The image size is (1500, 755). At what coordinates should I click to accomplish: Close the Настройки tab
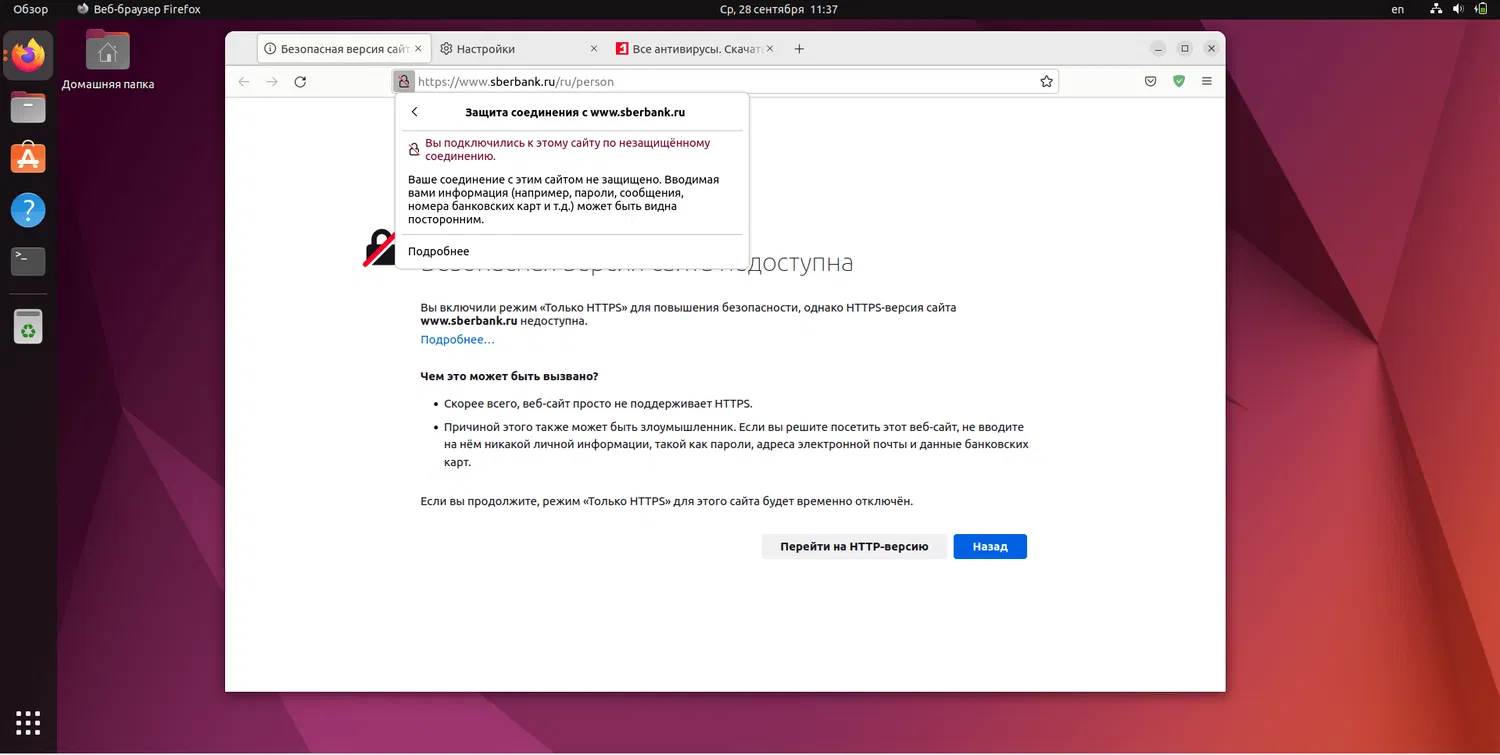[x=594, y=49]
